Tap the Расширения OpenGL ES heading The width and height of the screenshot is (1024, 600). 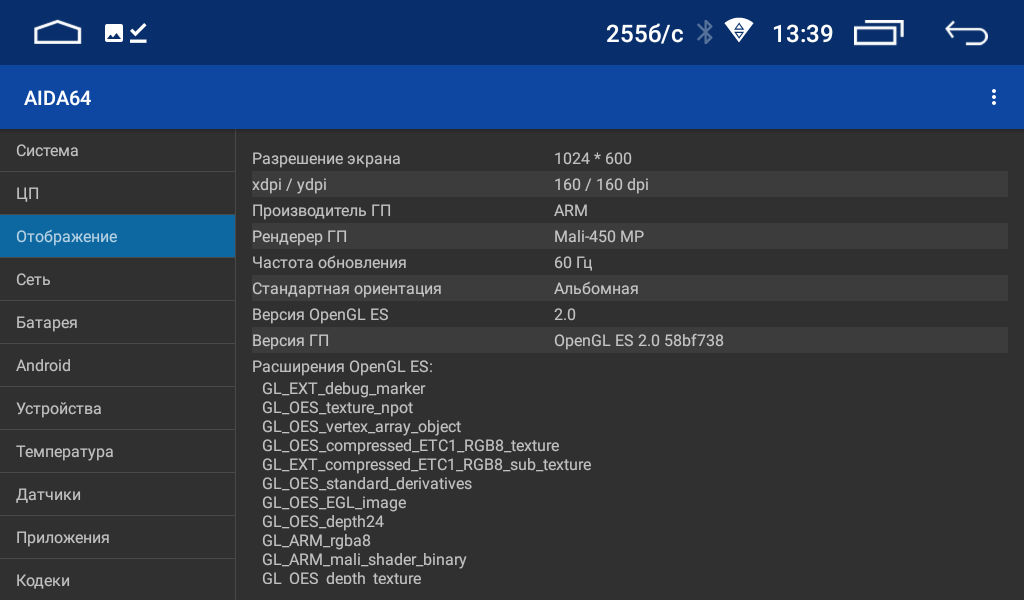tap(342, 367)
